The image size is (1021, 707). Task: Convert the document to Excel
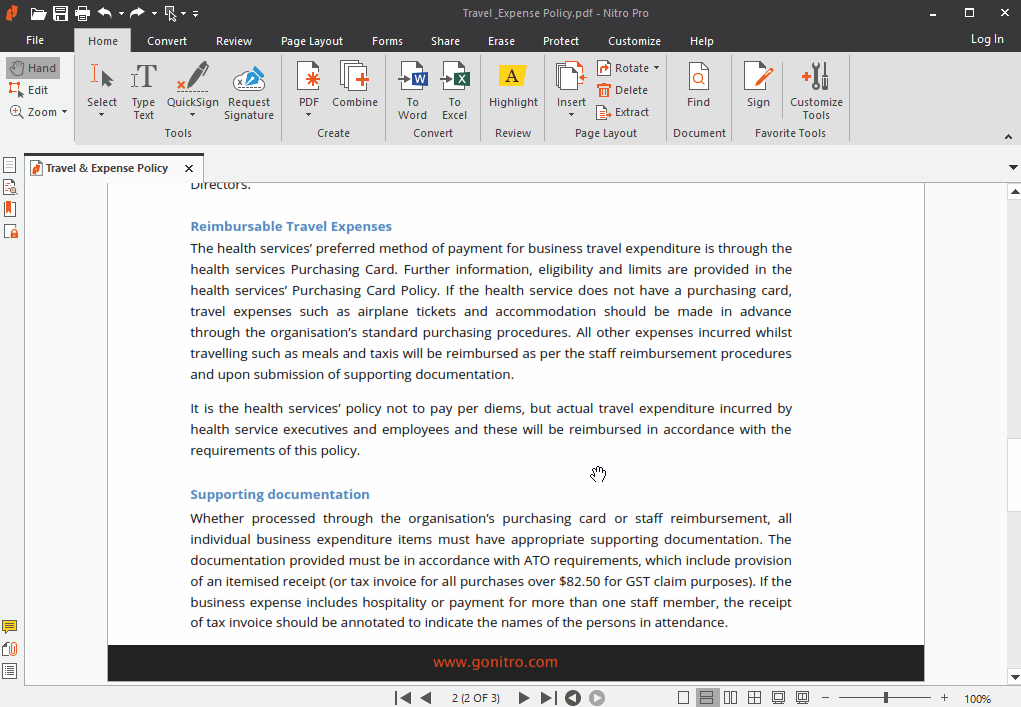(454, 90)
